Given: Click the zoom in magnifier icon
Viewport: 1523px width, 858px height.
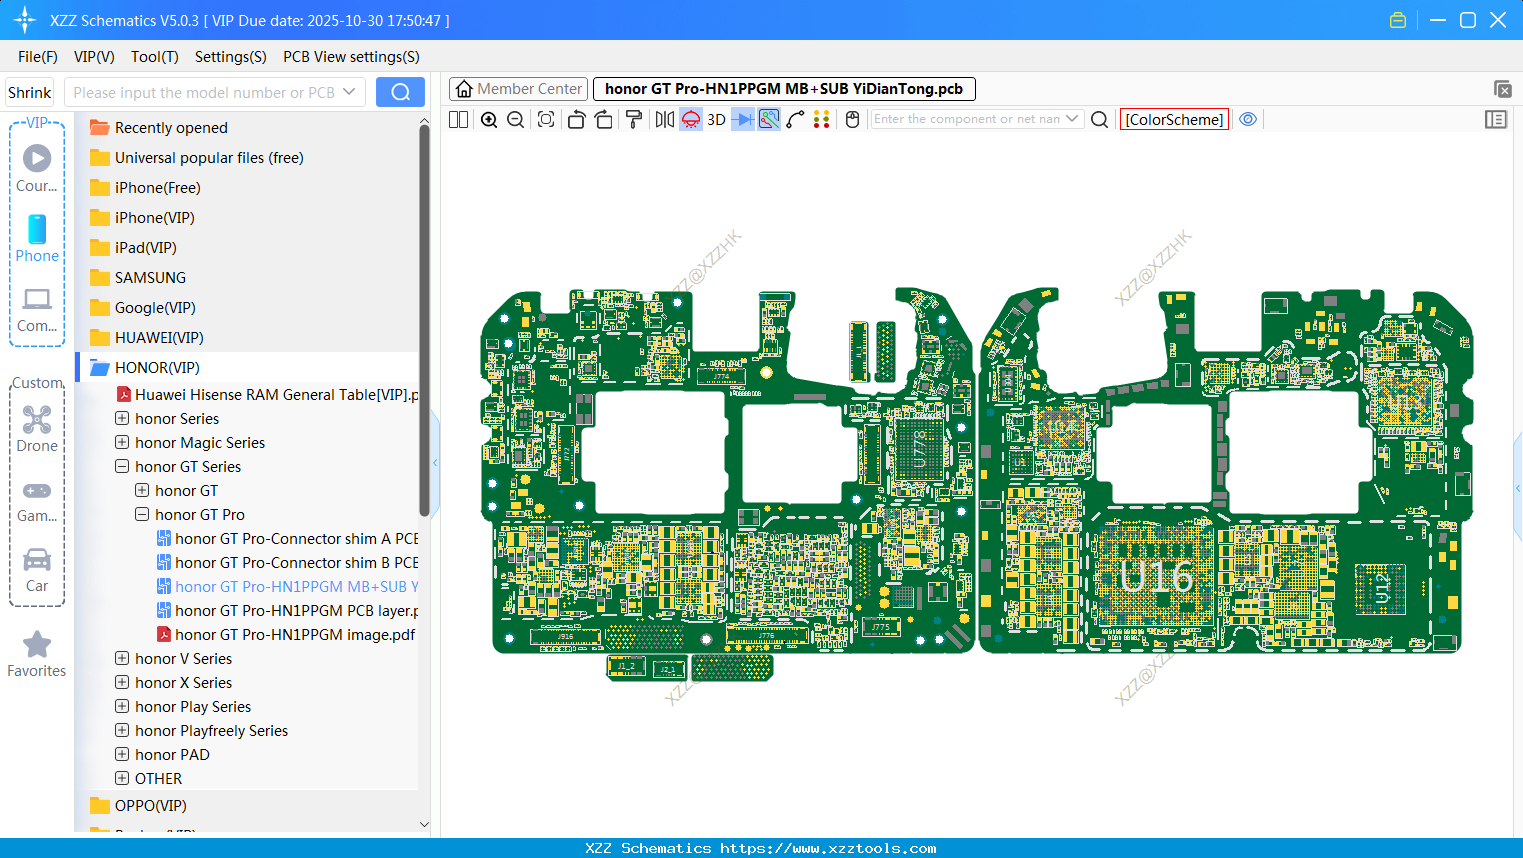Looking at the screenshot, I should coord(489,120).
